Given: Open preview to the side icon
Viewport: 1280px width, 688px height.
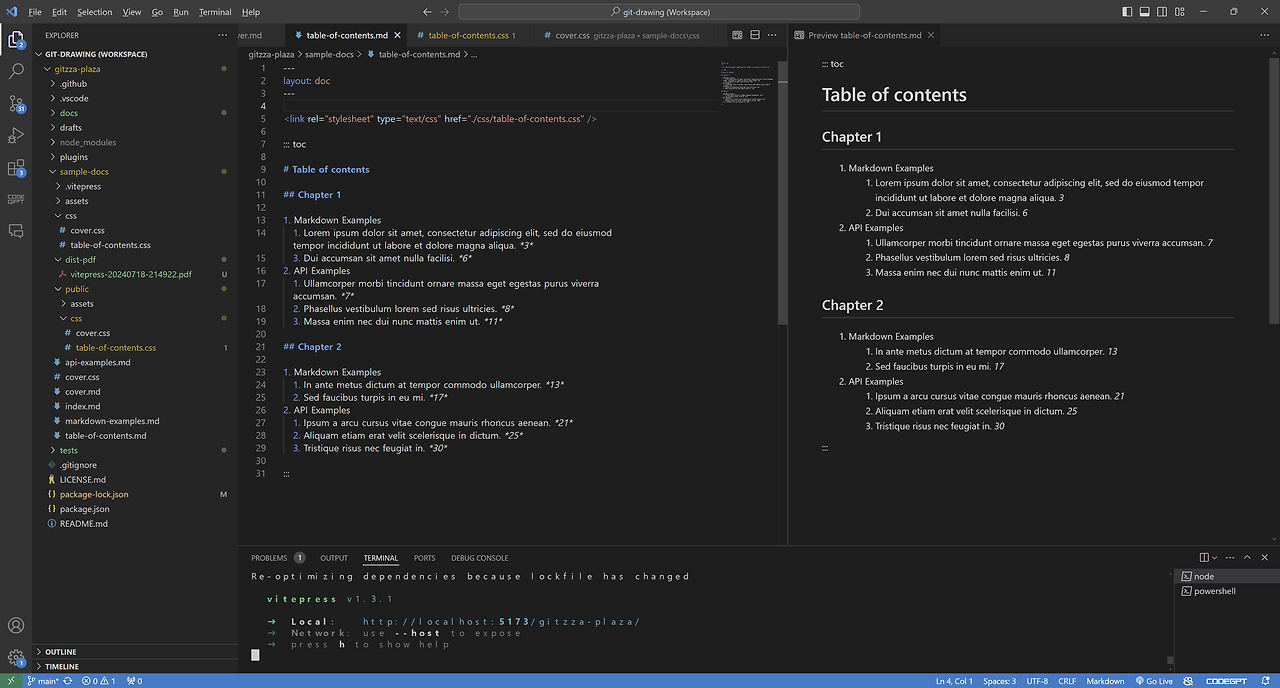Looking at the screenshot, I should (x=737, y=35).
